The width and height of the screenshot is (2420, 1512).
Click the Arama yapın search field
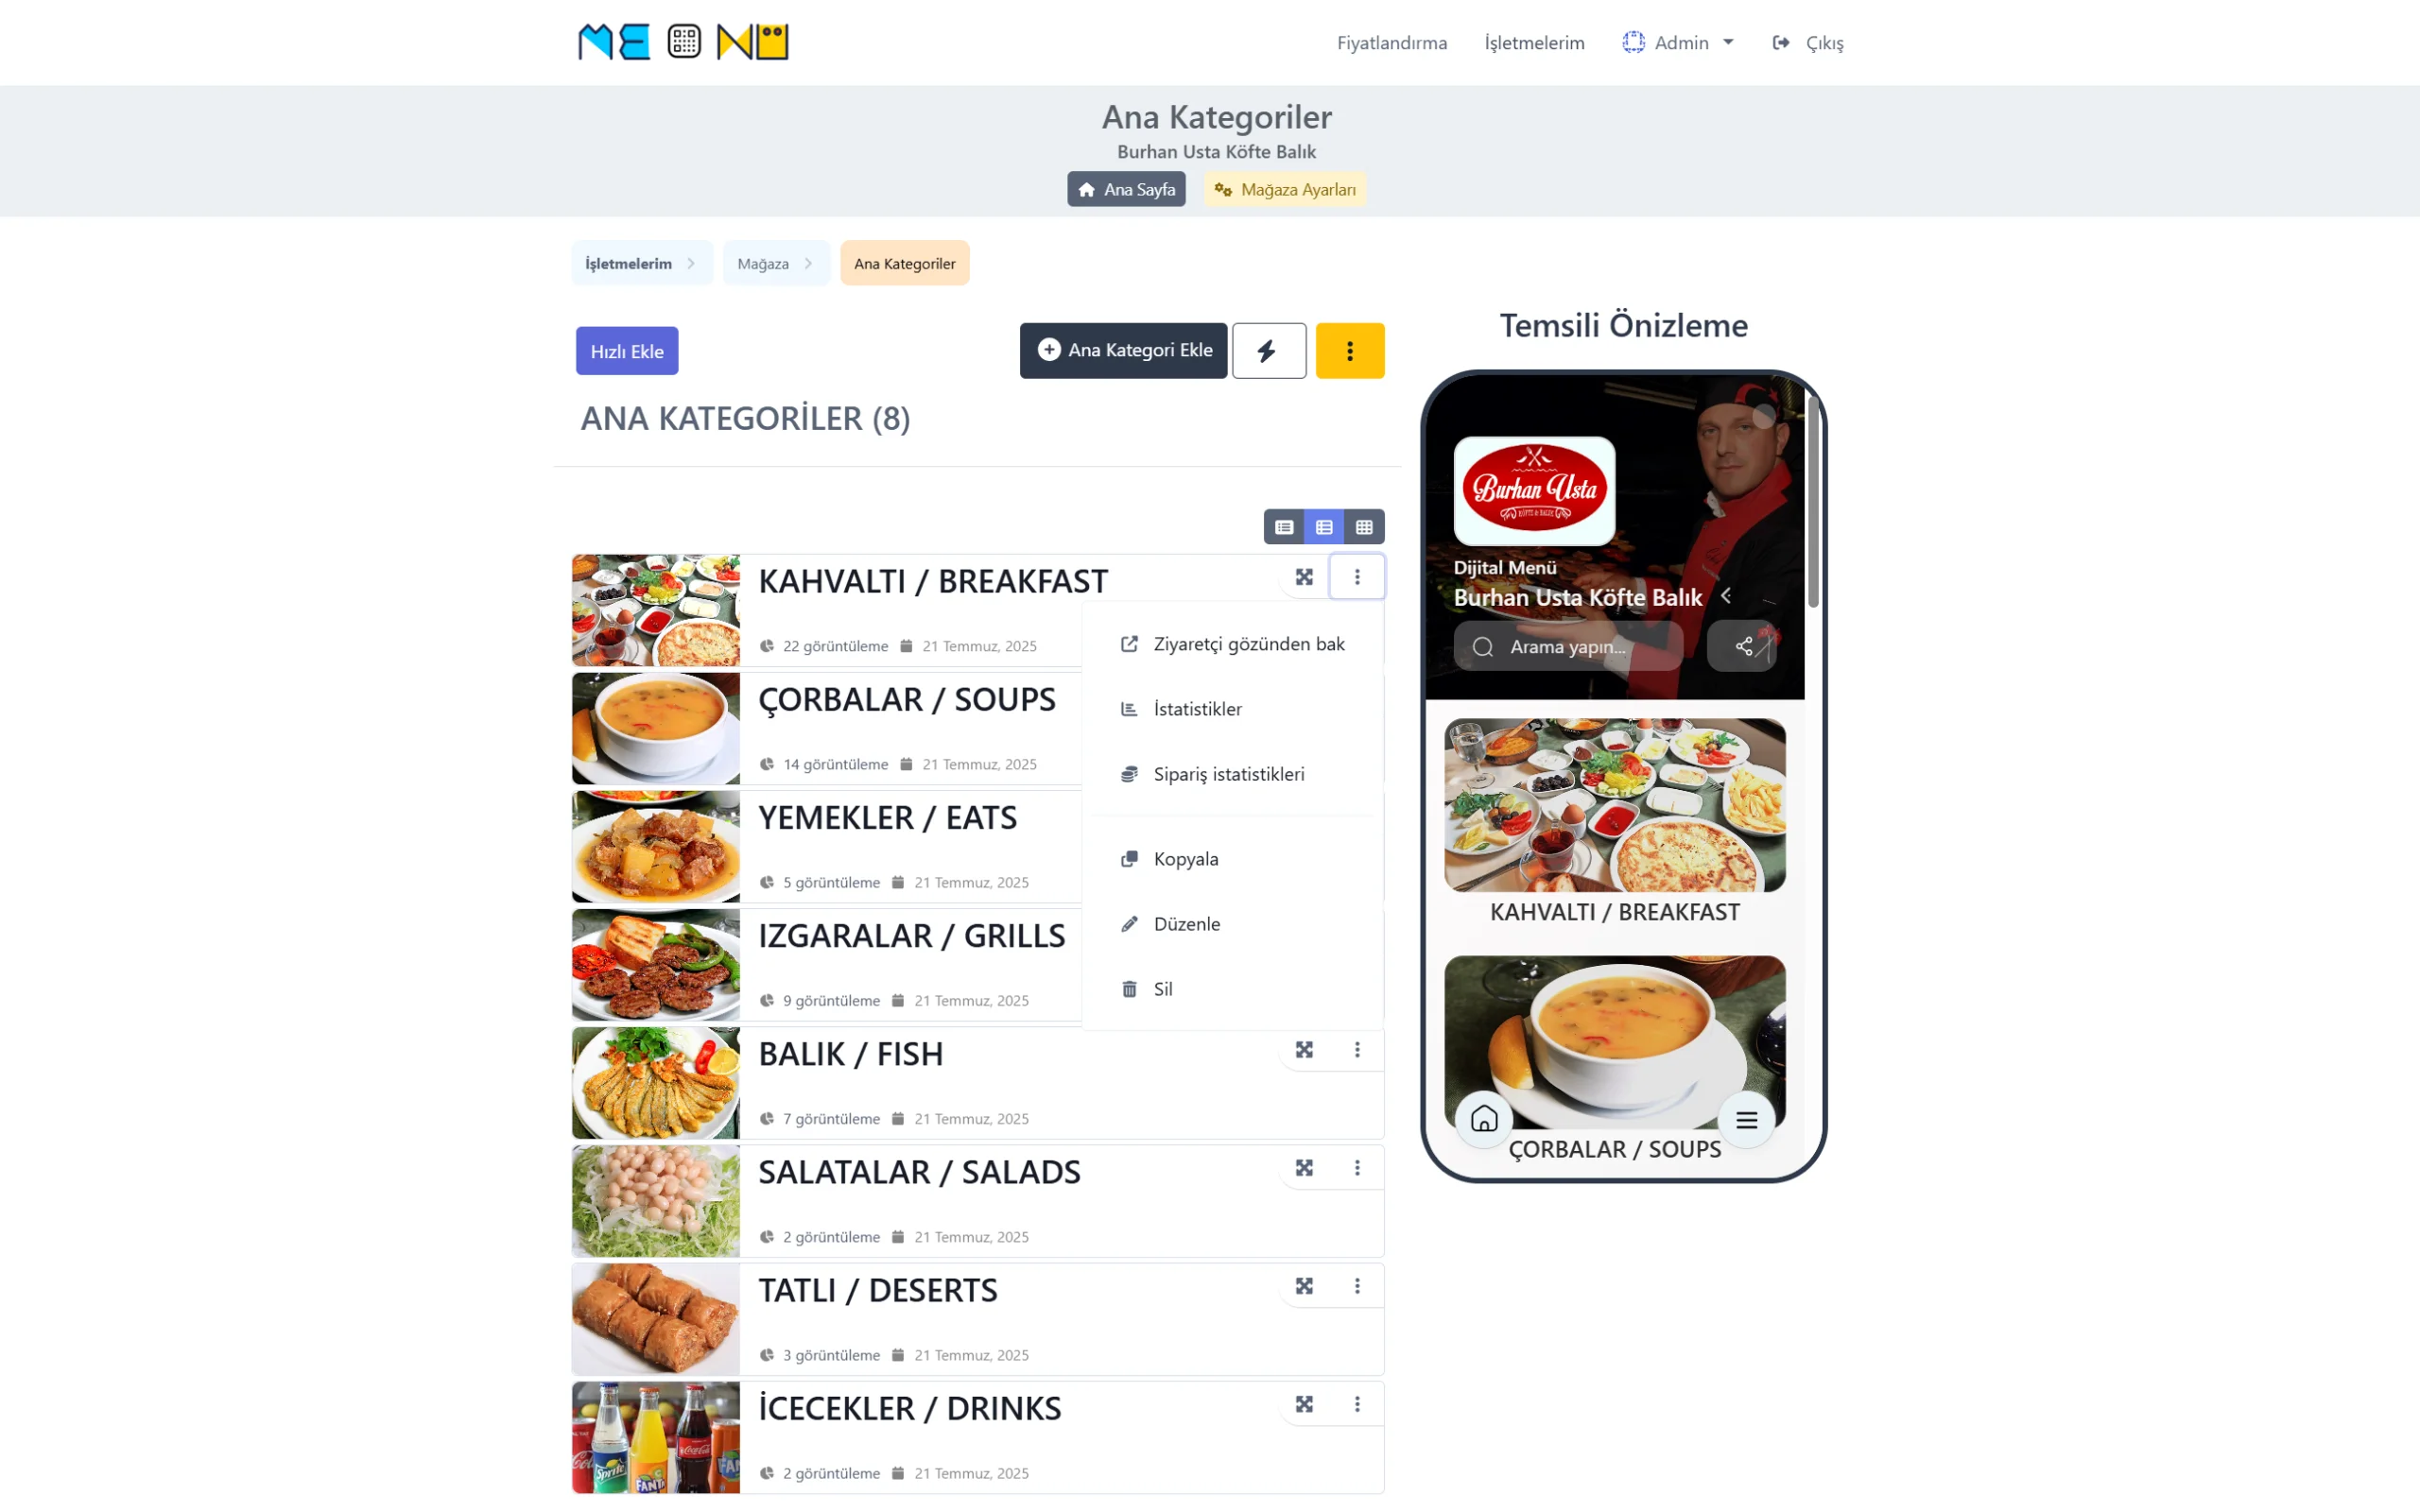(1568, 646)
